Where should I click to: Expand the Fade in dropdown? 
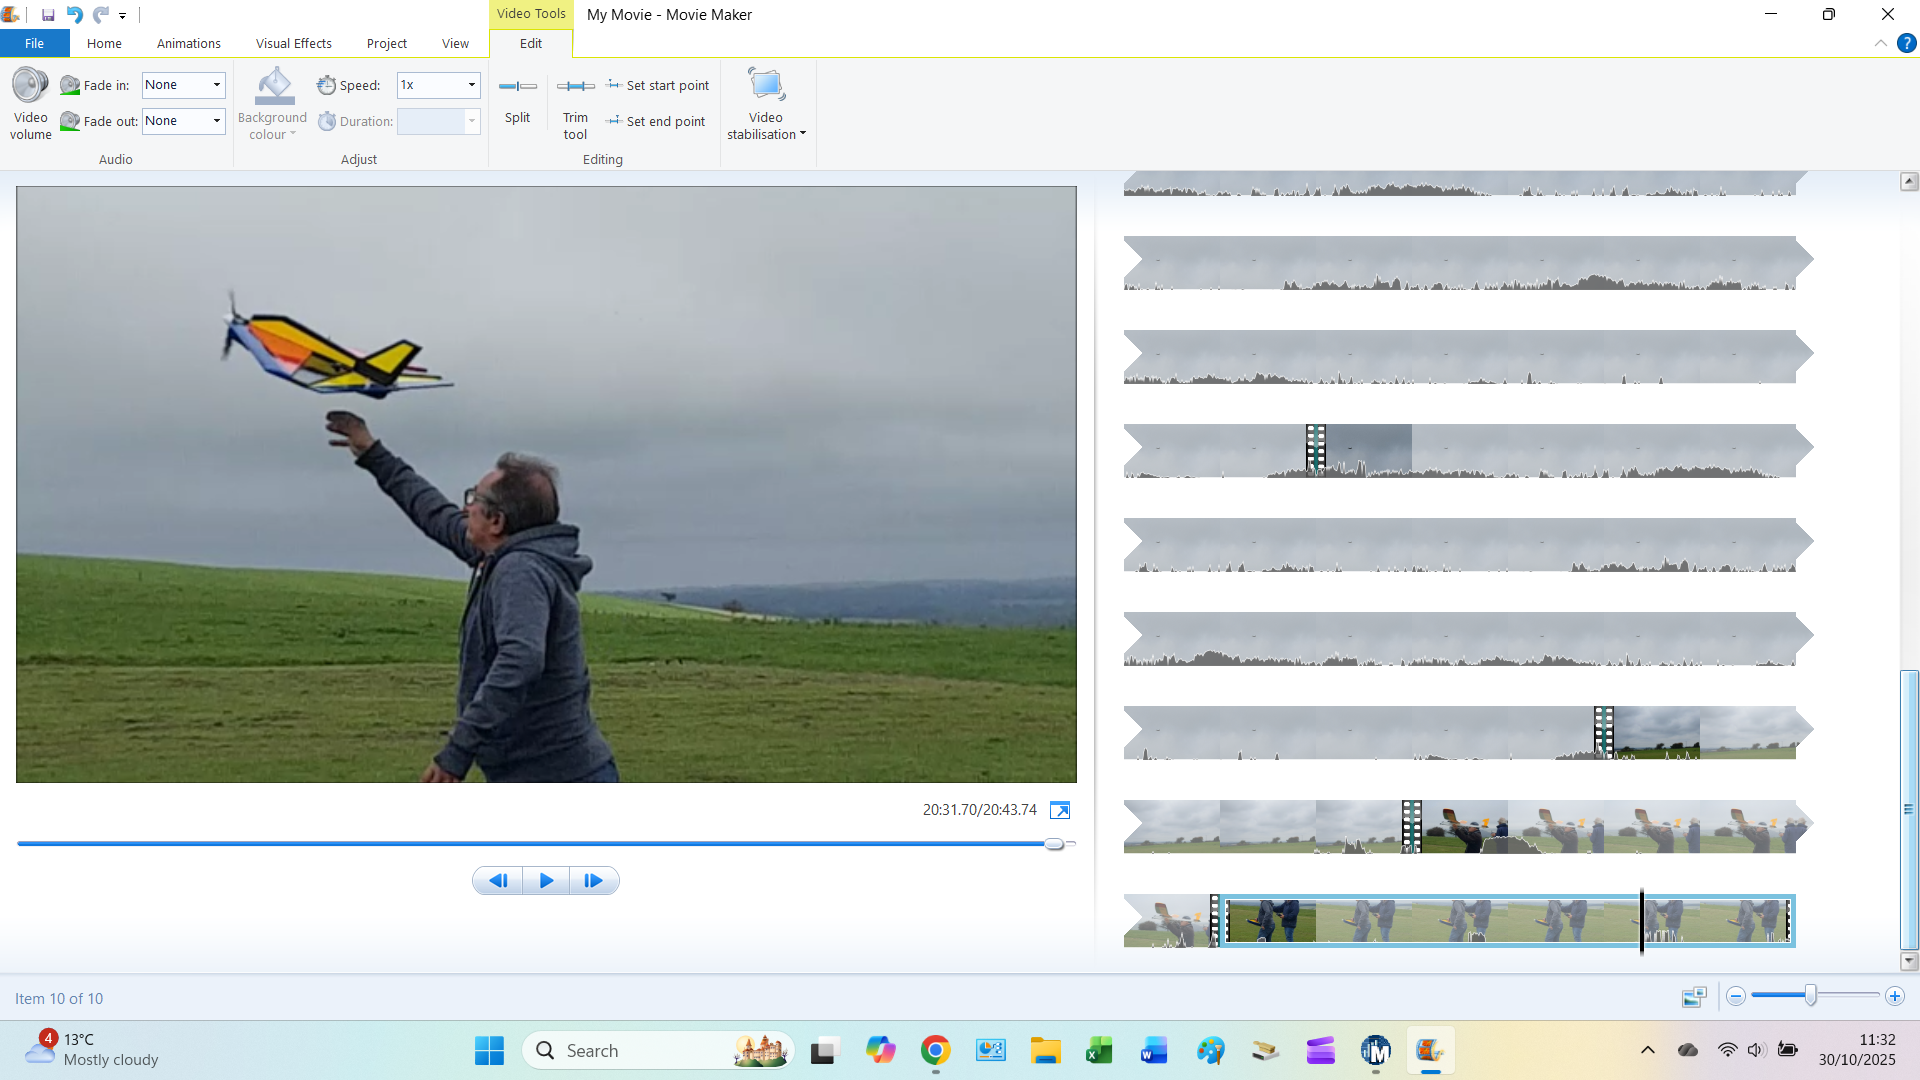tap(216, 85)
